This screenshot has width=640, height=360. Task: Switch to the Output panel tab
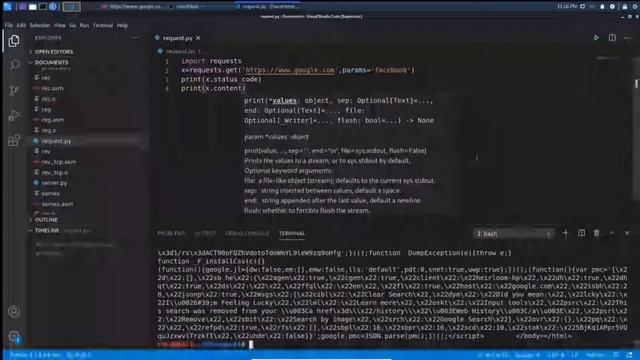coord(205,233)
